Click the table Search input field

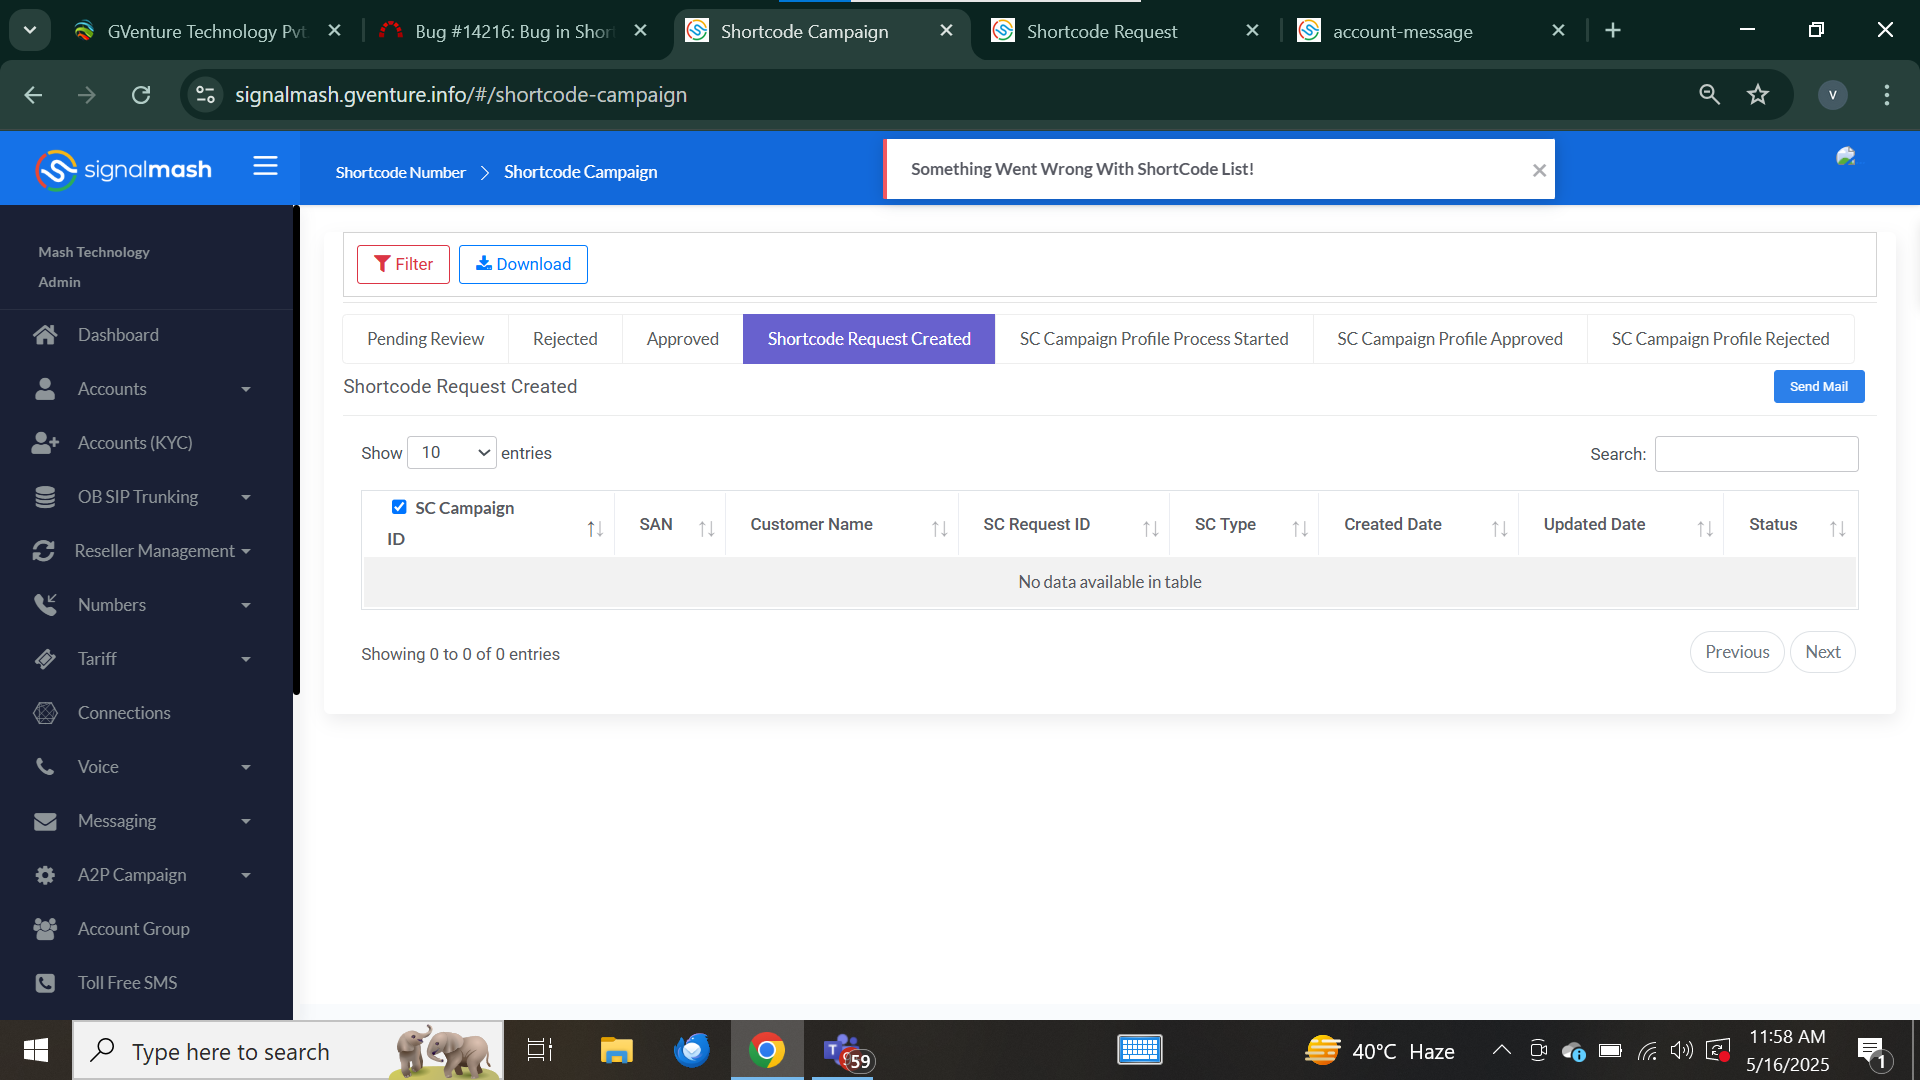click(x=1756, y=454)
